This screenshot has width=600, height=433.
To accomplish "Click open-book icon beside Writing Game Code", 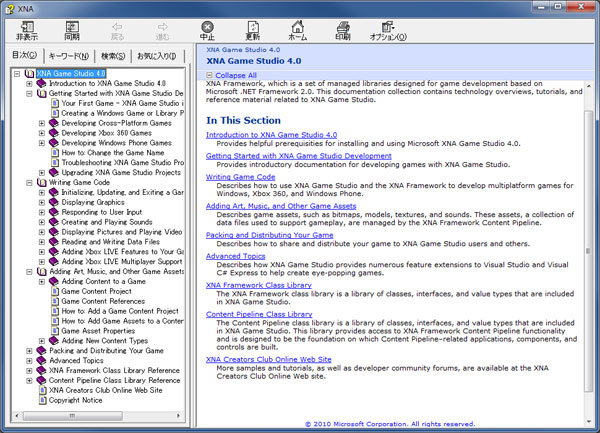I will [x=41, y=182].
